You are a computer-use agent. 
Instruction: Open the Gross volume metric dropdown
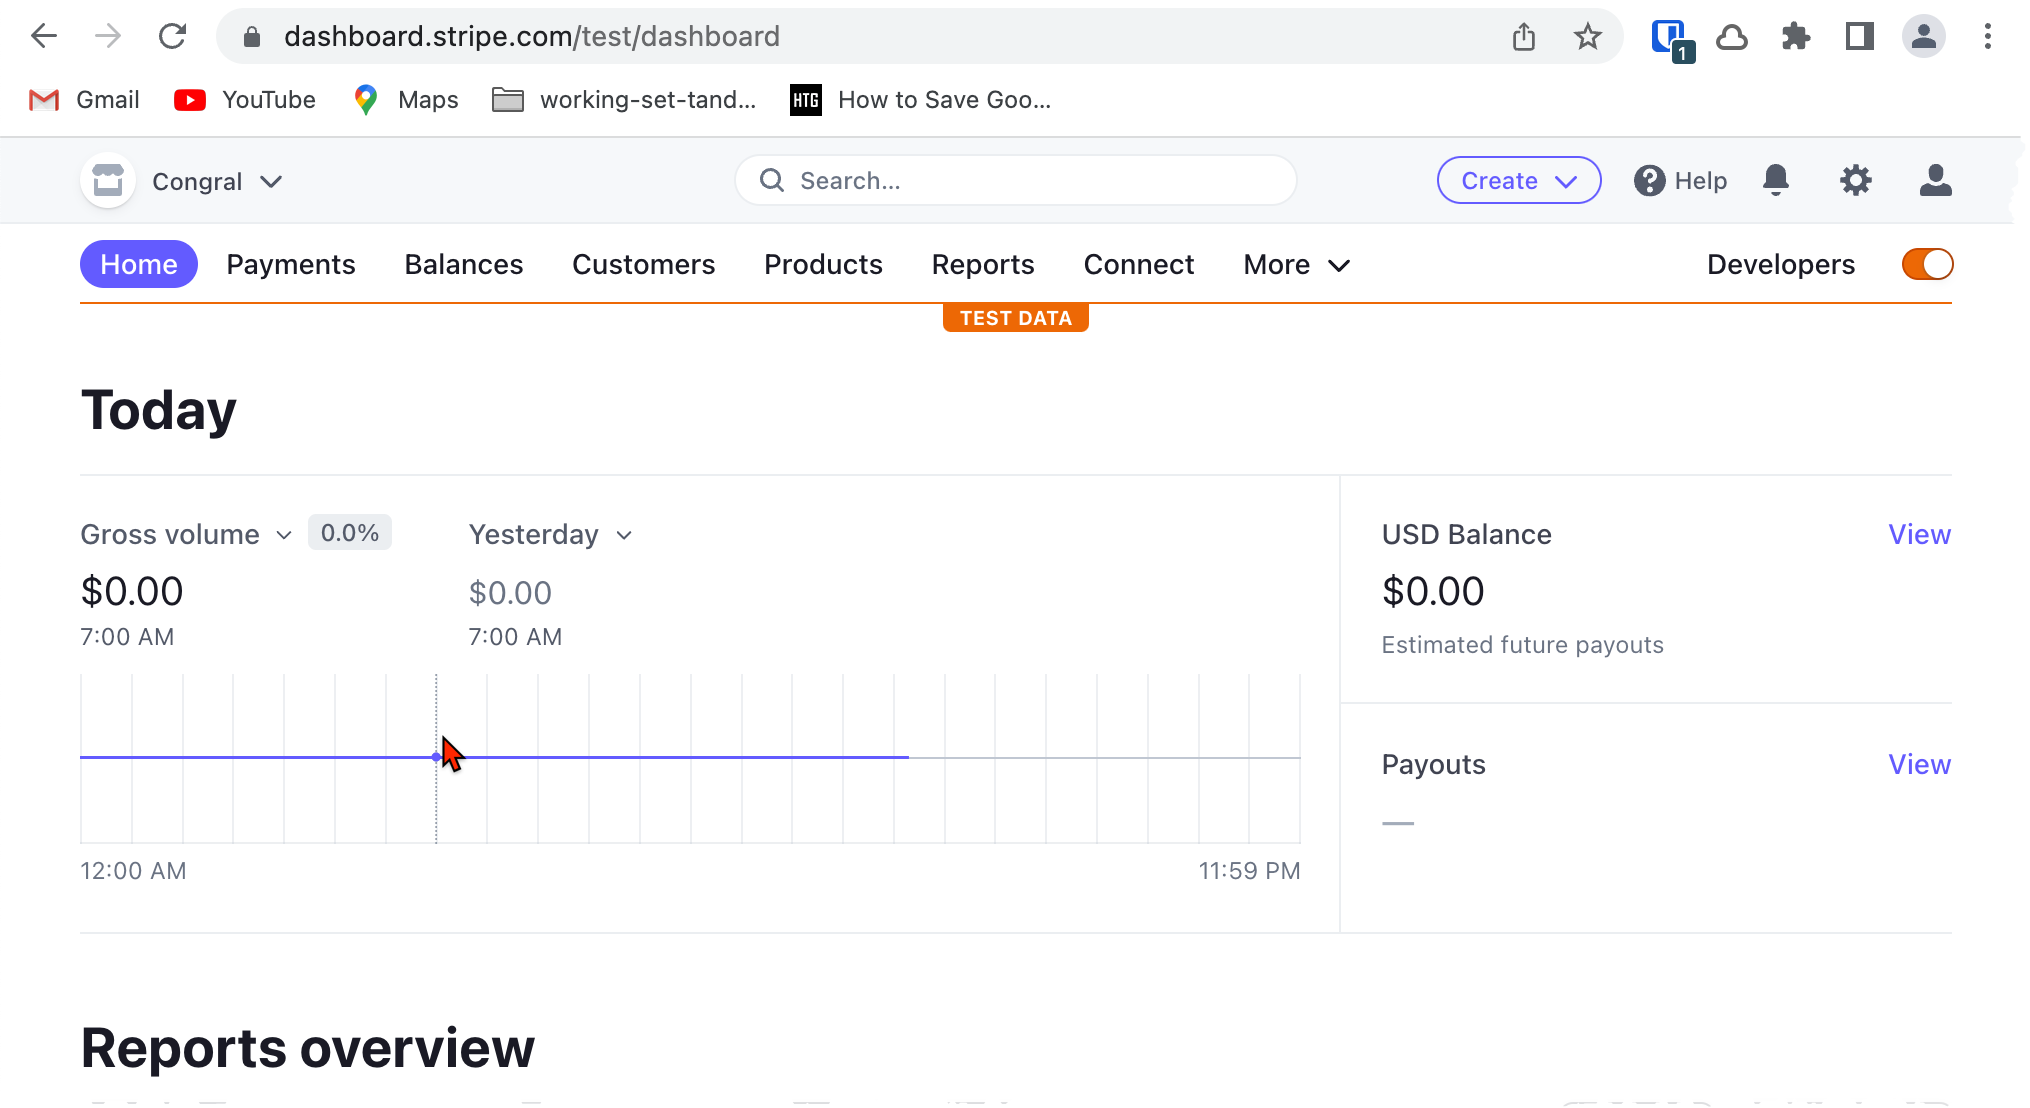(186, 534)
